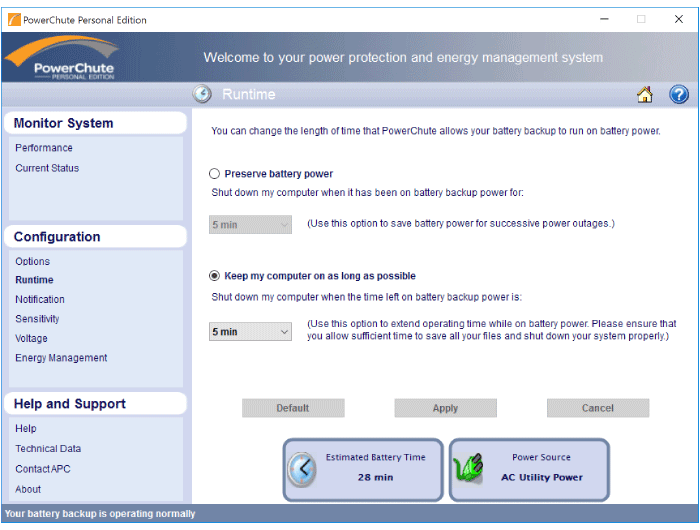The width and height of the screenshot is (700, 530).
Task: Click the Home icon in header bar
Action: click(645, 95)
